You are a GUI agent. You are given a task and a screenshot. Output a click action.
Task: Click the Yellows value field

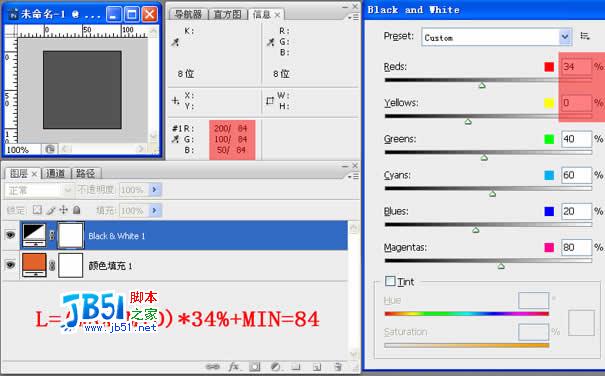pyautogui.click(x=576, y=103)
